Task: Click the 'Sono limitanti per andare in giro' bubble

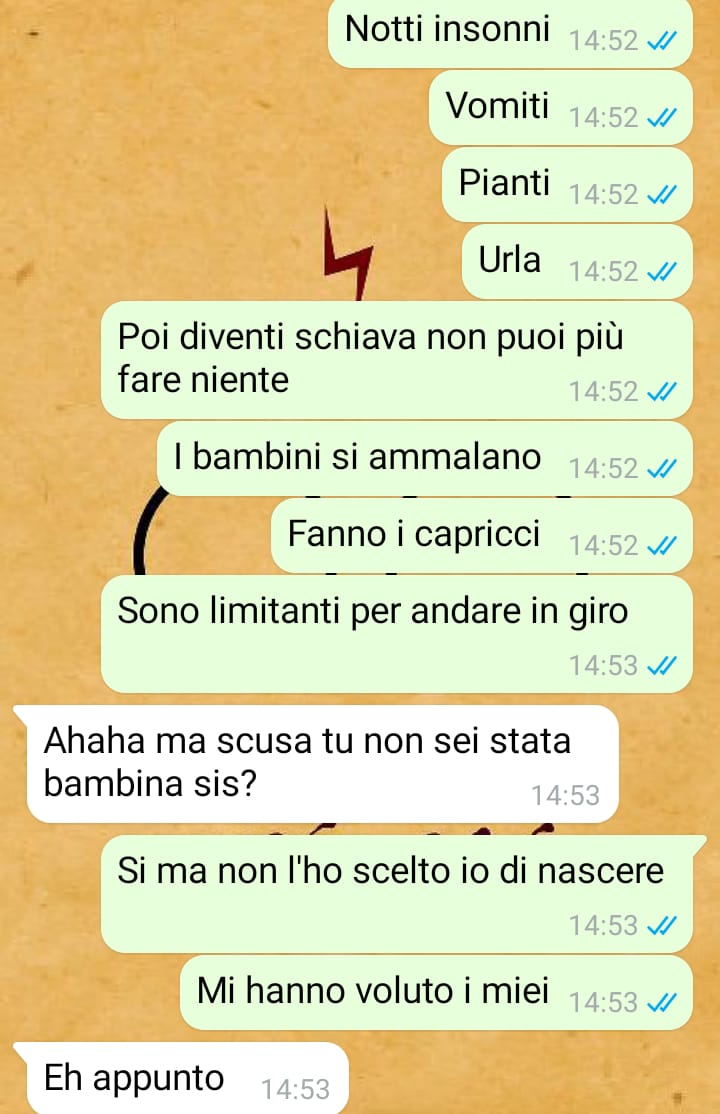Action: (397, 634)
